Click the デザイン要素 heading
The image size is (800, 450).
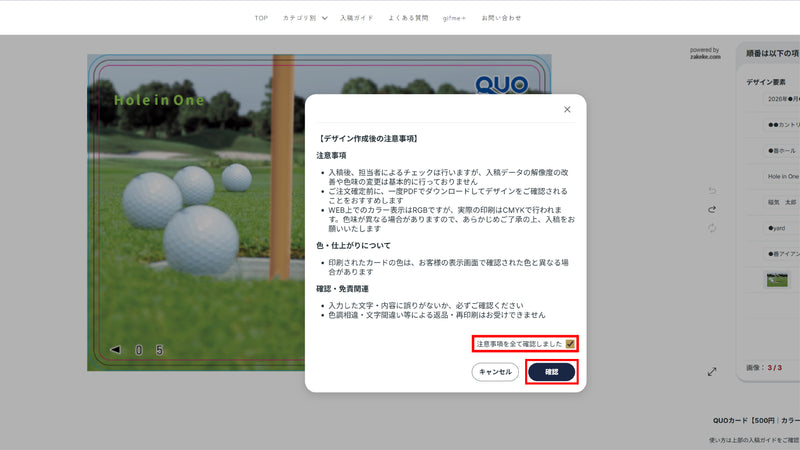click(x=766, y=82)
